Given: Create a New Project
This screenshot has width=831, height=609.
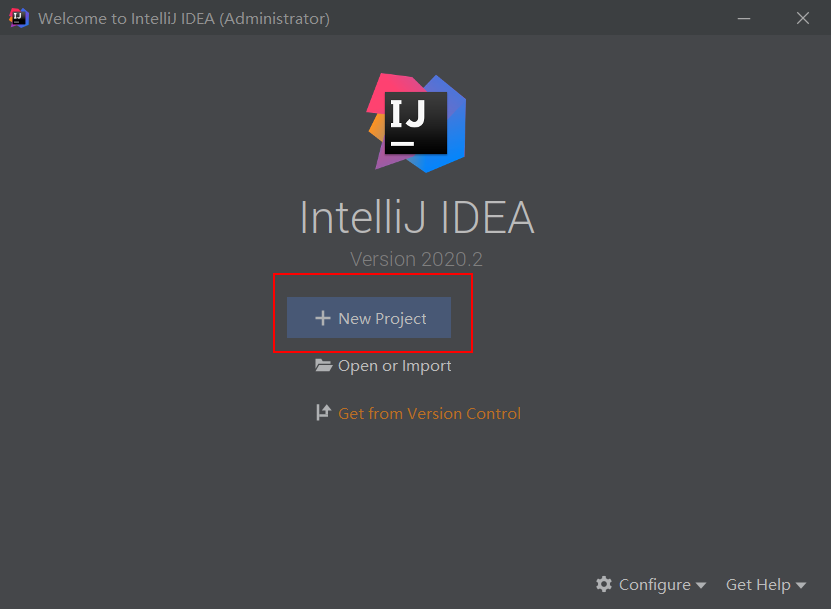Looking at the screenshot, I should click(x=381, y=318).
